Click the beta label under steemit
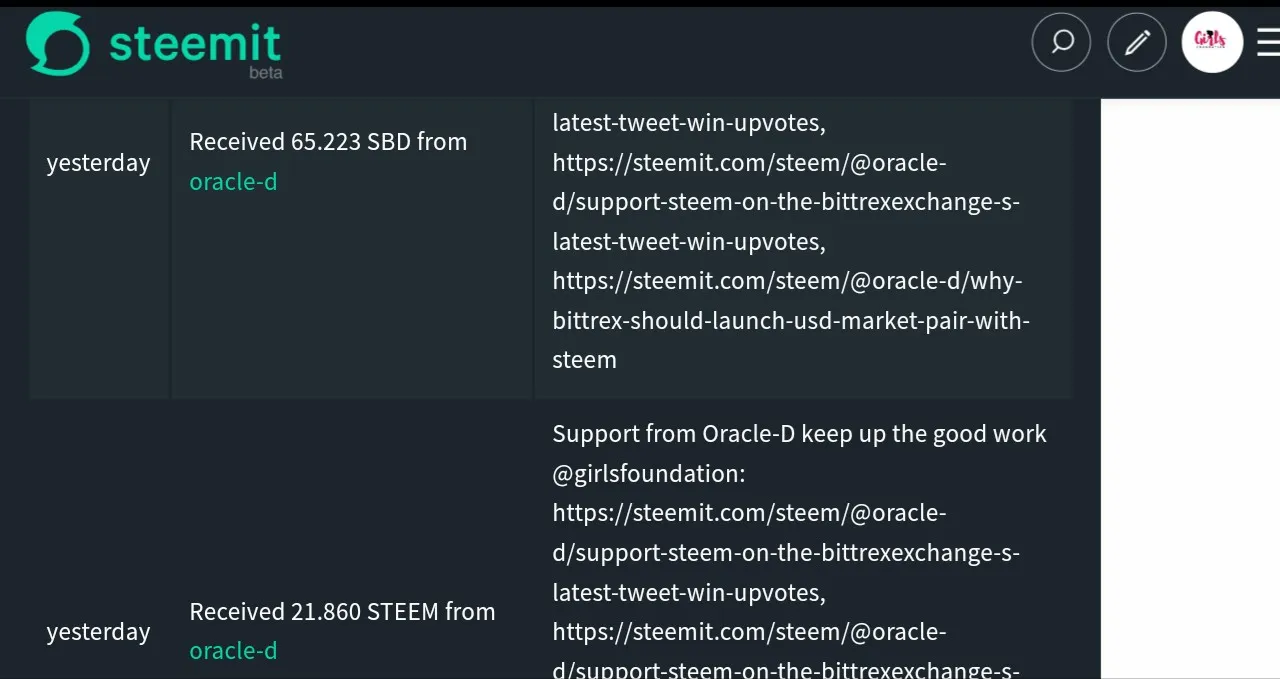1280x679 pixels. tap(265, 73)
